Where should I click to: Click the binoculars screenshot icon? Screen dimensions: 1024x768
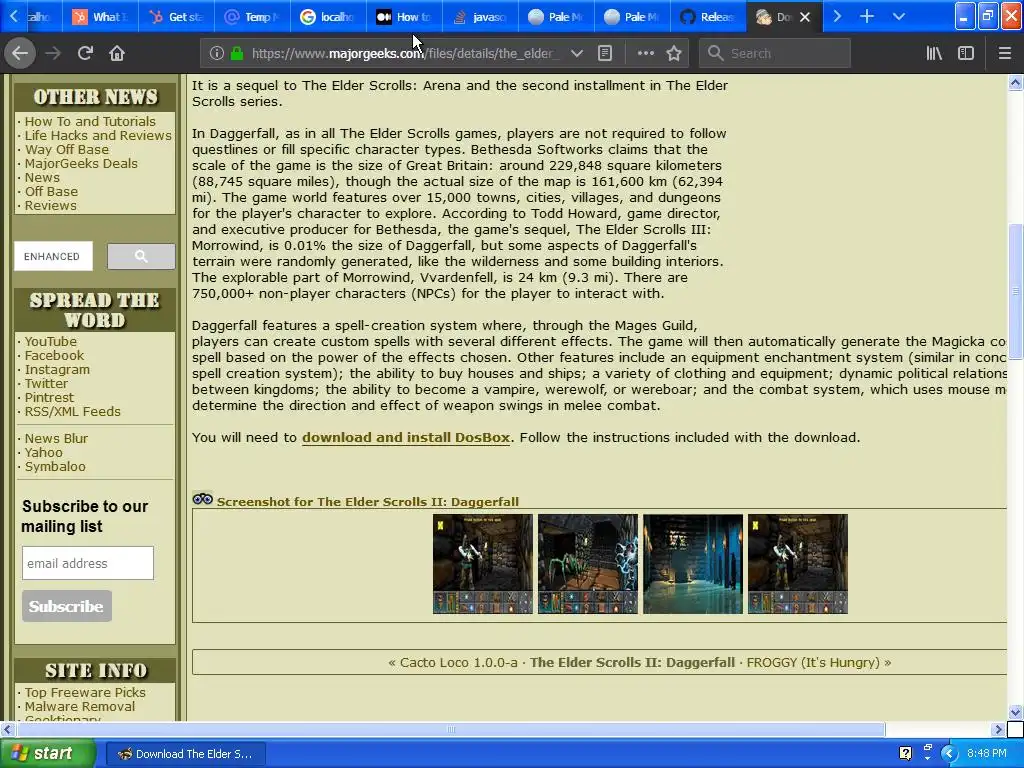pos(202,500)
